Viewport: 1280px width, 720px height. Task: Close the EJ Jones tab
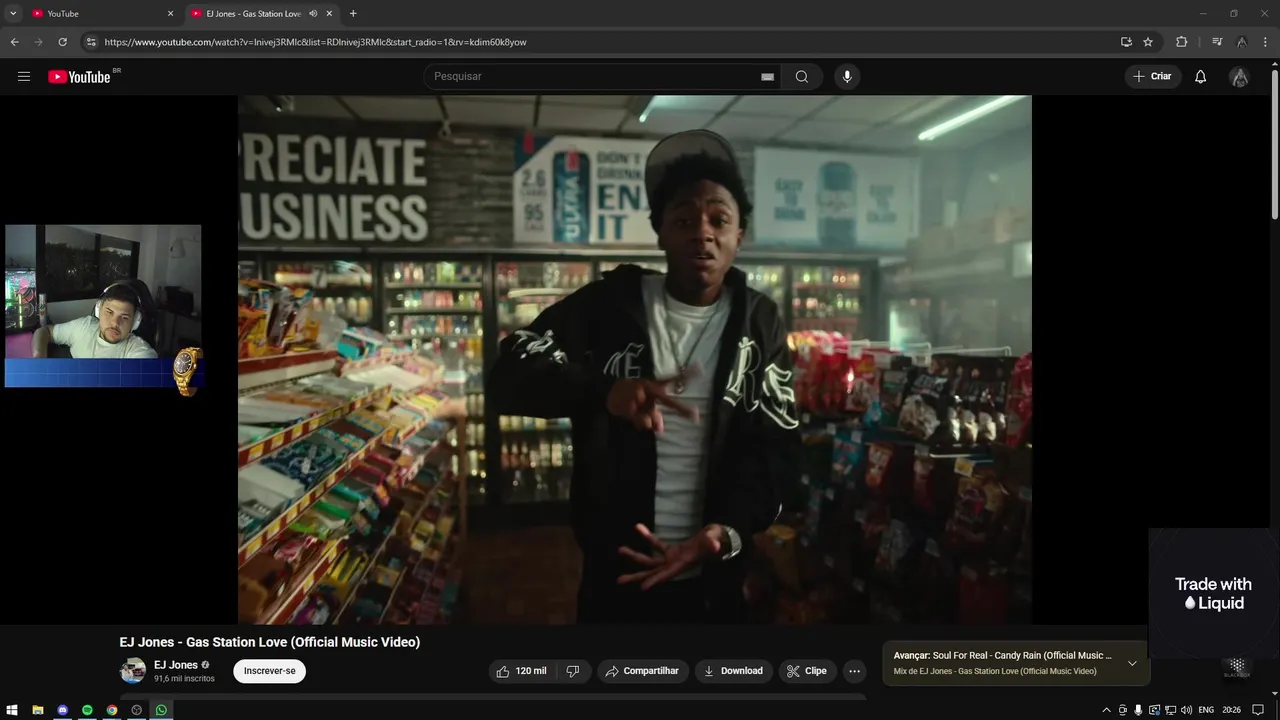pos(329,14)
